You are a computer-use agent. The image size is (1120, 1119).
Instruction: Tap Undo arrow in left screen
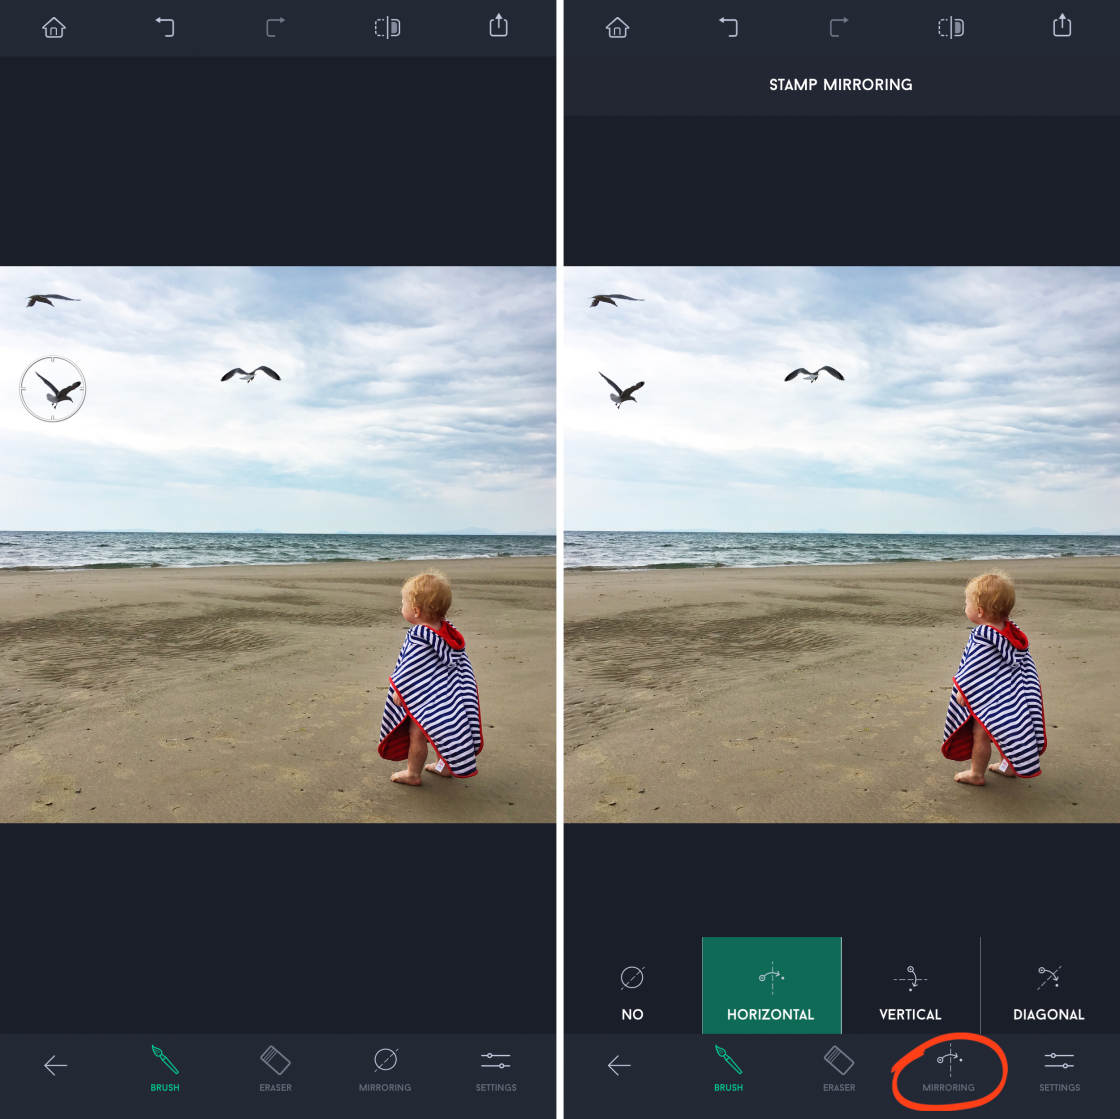pyautogui.click(x=165, y=27)
